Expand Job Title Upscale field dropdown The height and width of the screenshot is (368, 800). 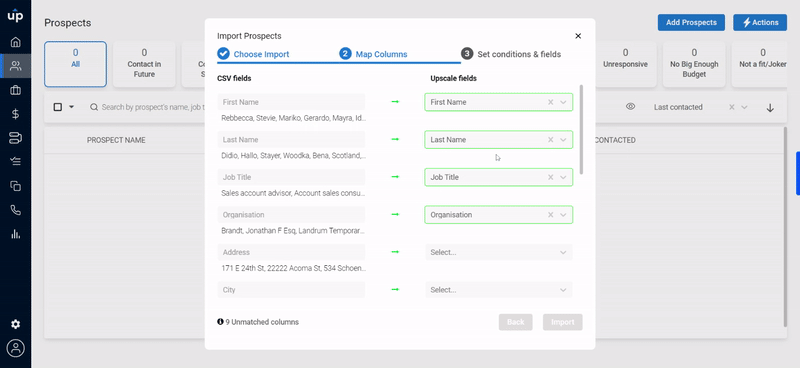(563, 177)
